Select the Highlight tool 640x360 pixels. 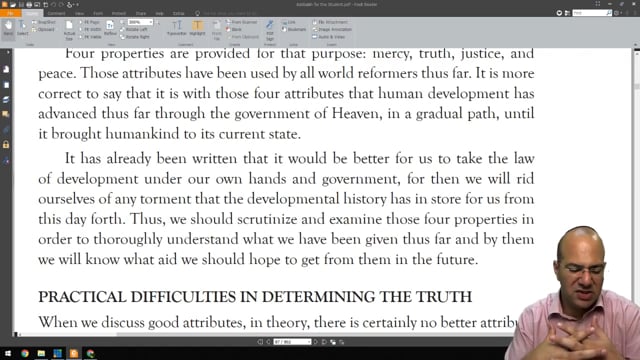(198, 28)
